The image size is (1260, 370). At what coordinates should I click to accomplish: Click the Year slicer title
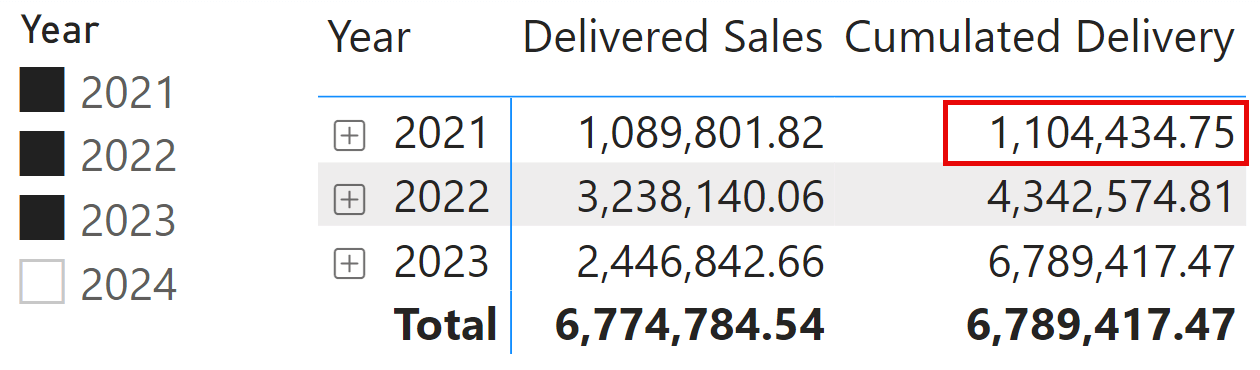(x=60, y=31)
